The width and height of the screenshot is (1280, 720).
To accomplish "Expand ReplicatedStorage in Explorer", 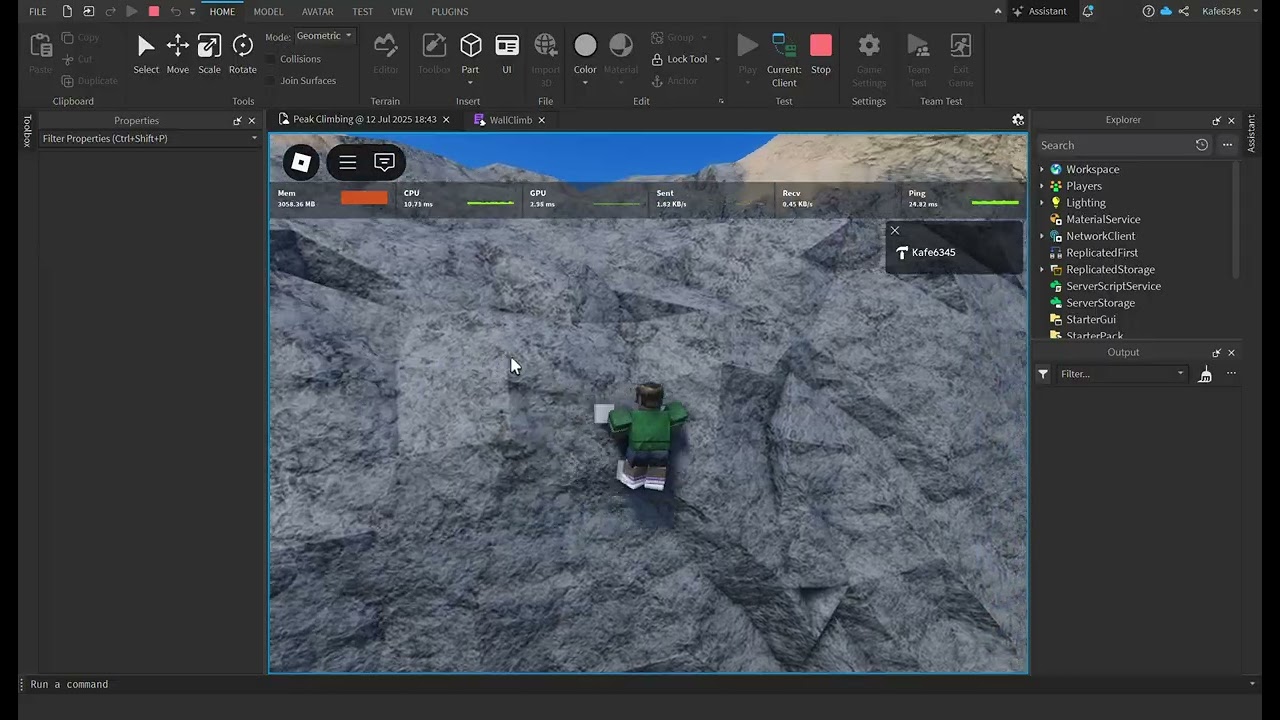I will (x=1042, y=270).
